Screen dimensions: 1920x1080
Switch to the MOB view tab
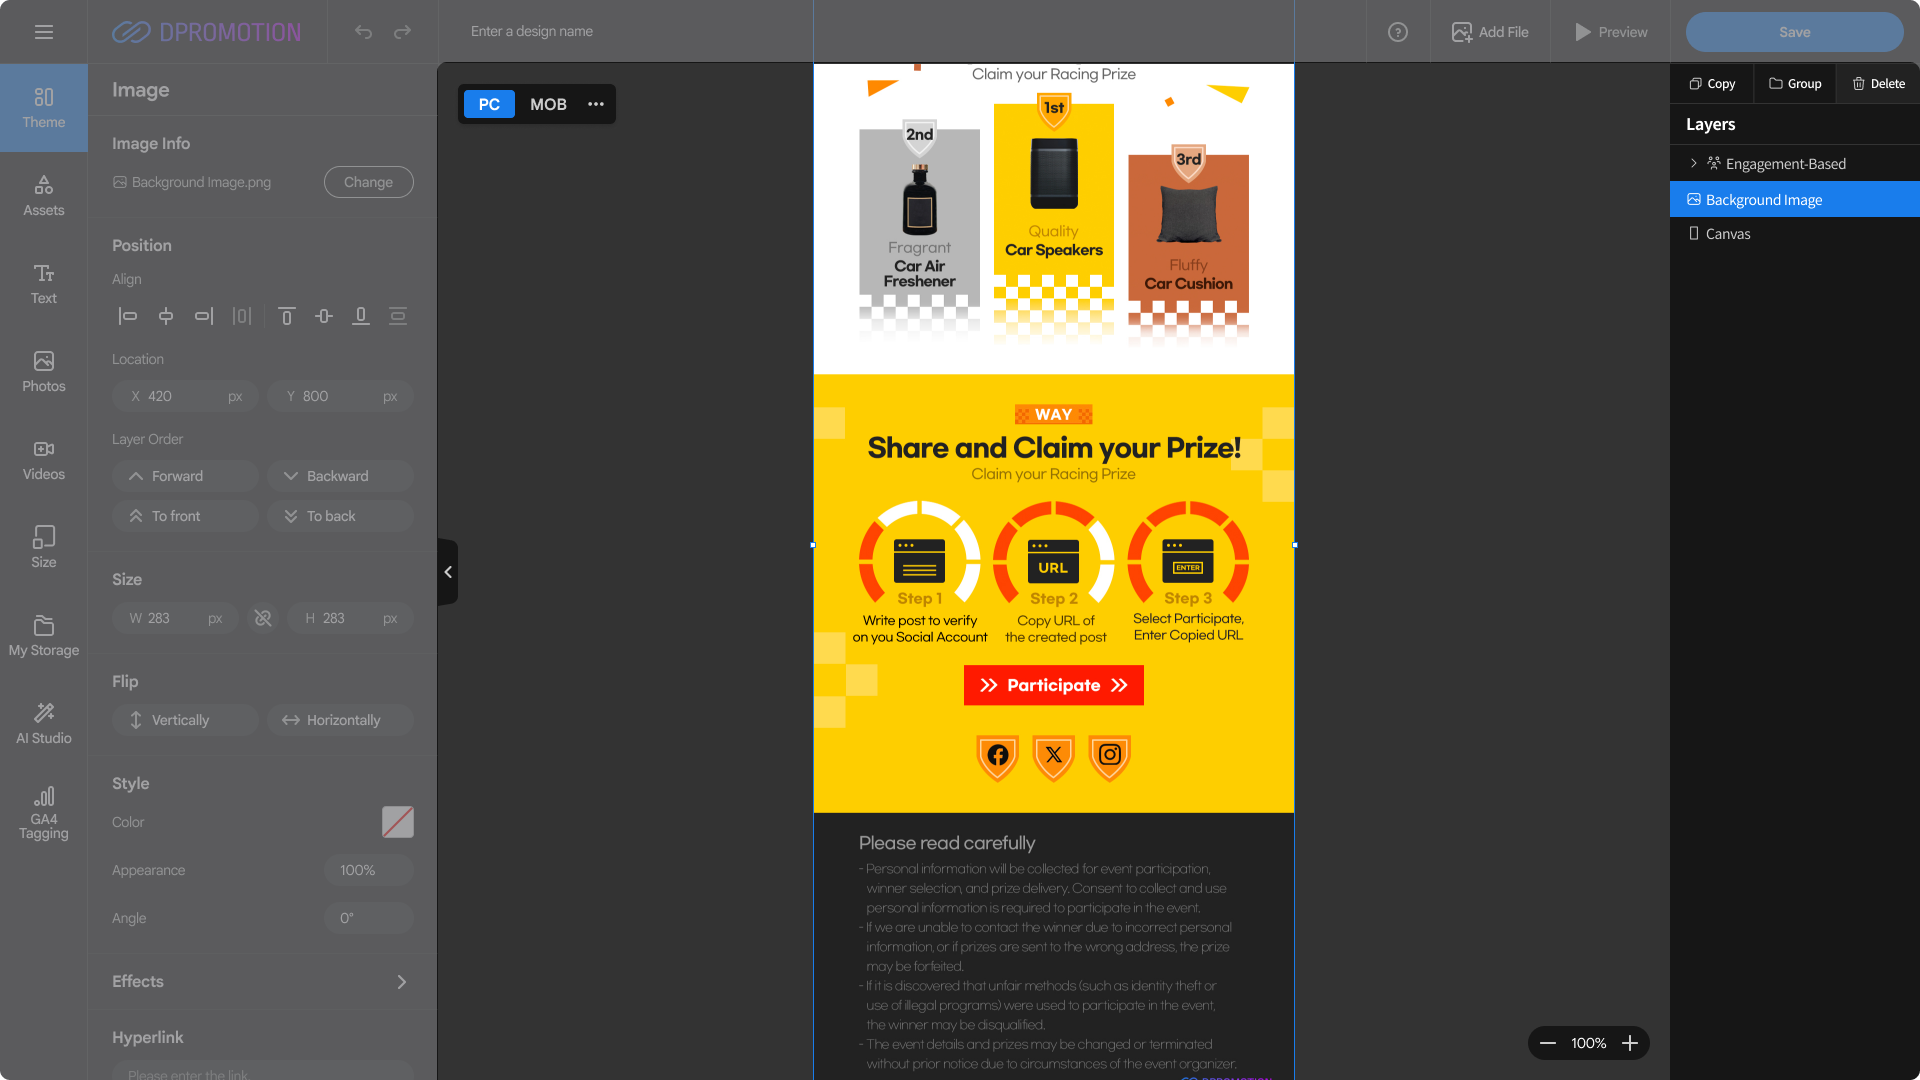point(548,104)
